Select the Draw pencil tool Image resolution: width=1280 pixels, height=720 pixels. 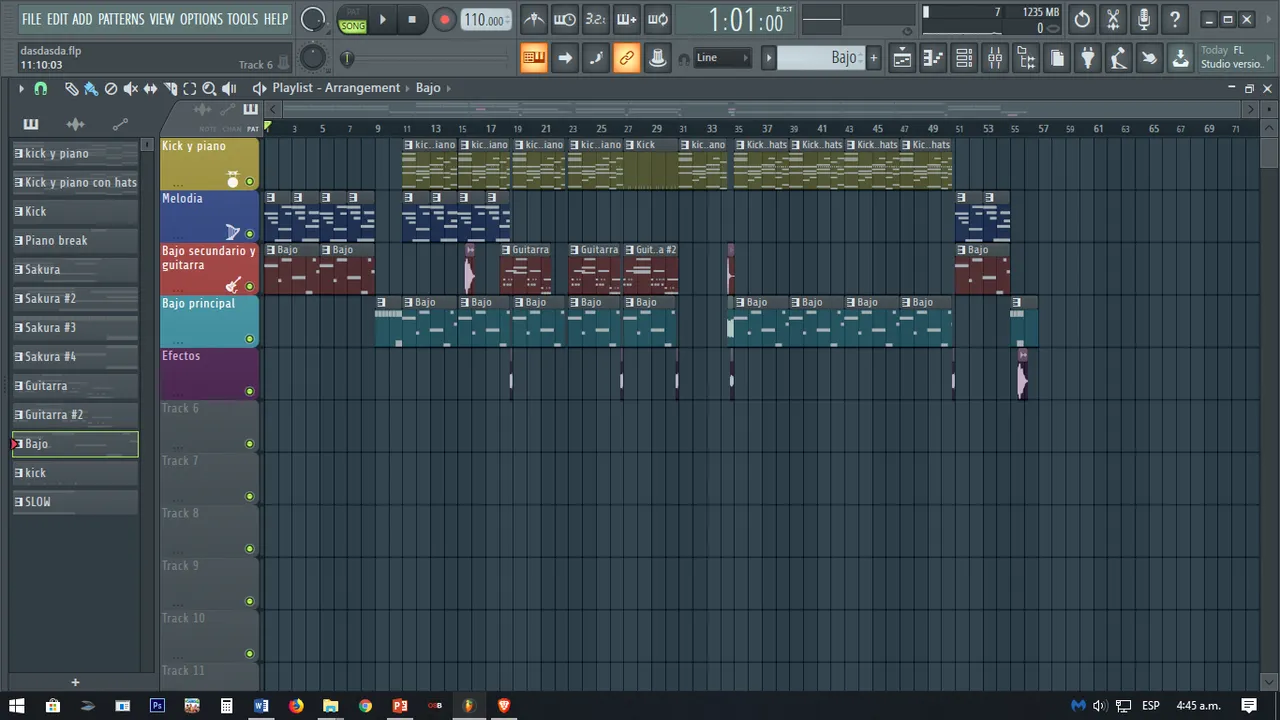pyautogui.click(x=71, y=88)
